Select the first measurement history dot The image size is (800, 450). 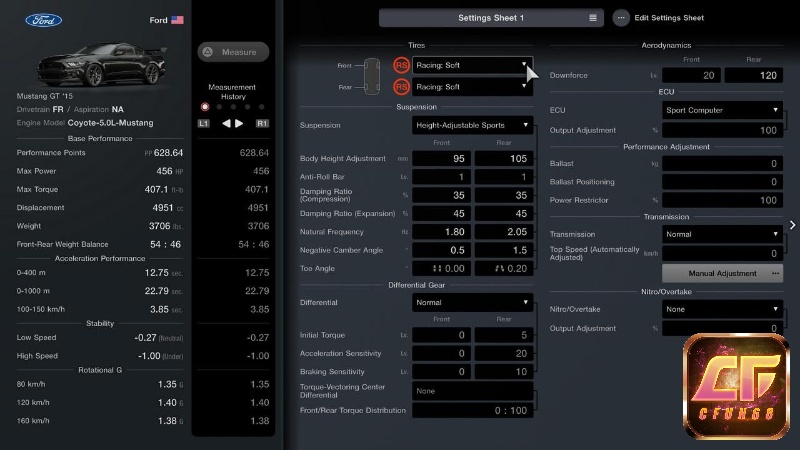(x=205, y=106)
